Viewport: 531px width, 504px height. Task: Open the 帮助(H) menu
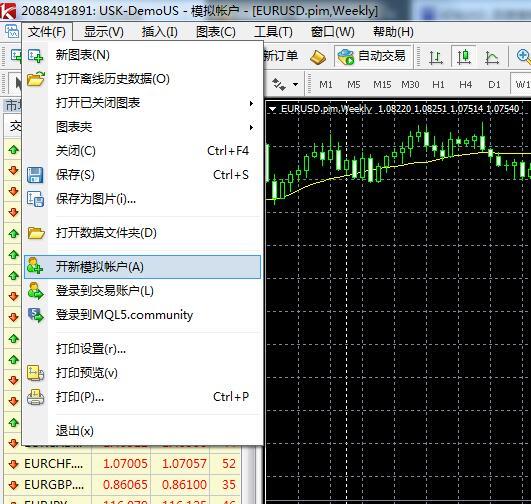coord(393,32)
